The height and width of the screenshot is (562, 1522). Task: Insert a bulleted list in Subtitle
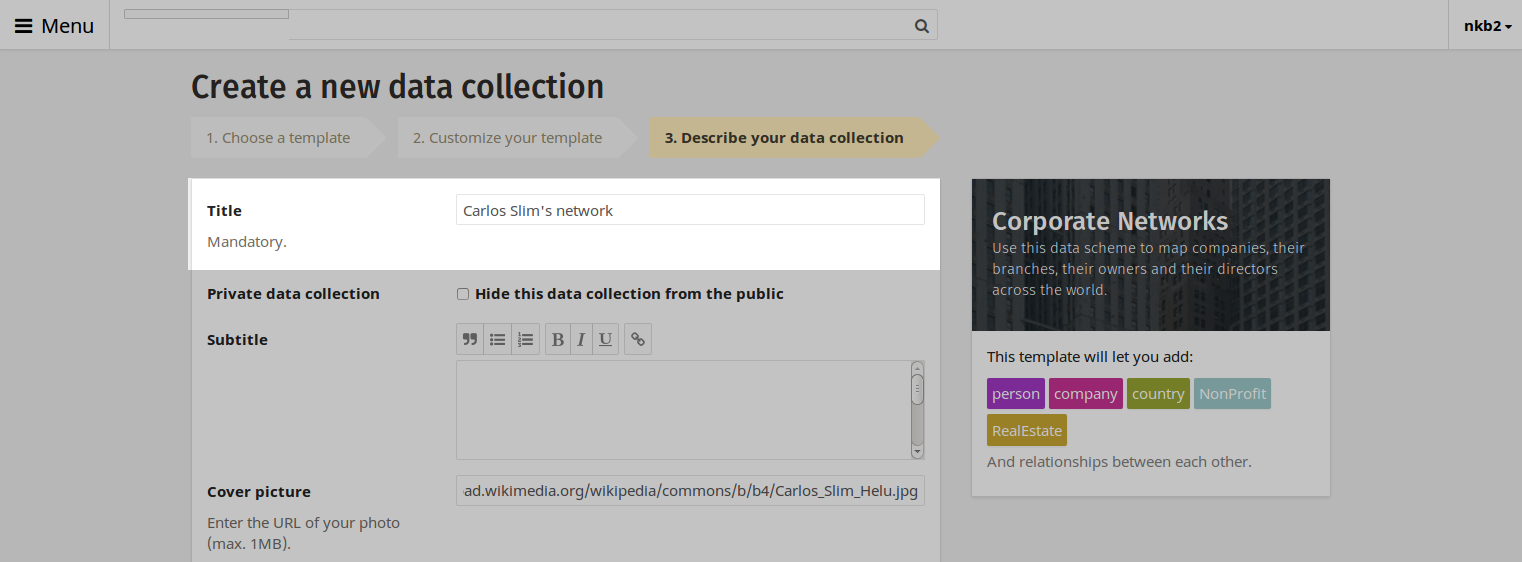(x=497, y=340)
